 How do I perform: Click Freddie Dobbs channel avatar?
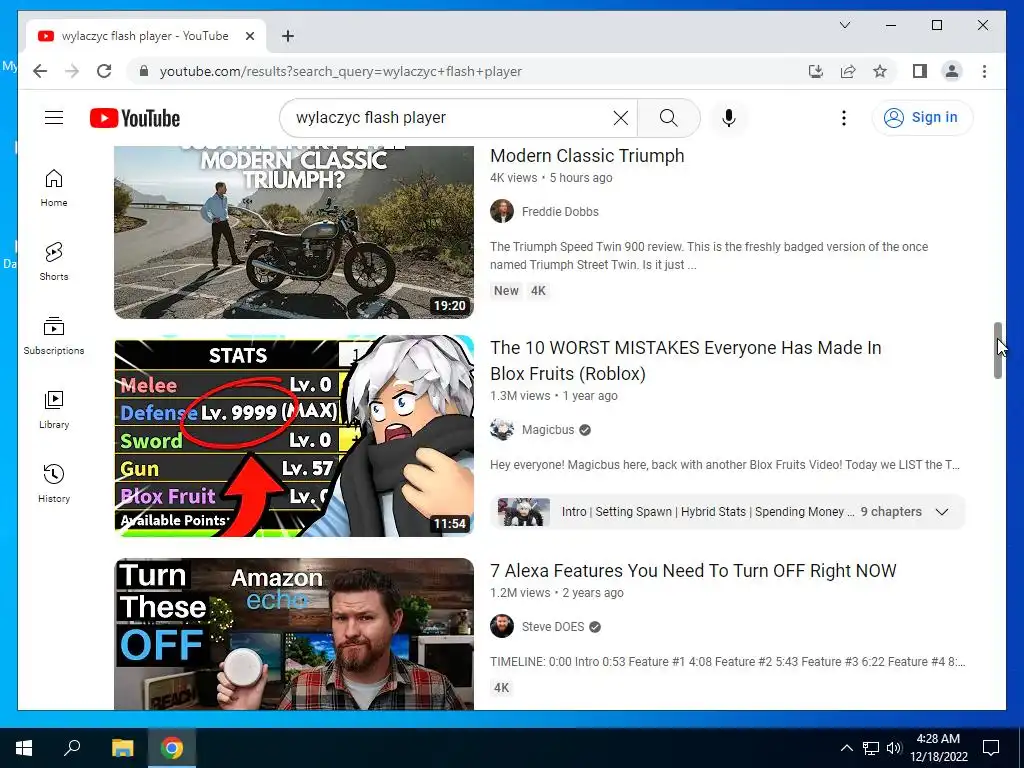coord(502,212)
